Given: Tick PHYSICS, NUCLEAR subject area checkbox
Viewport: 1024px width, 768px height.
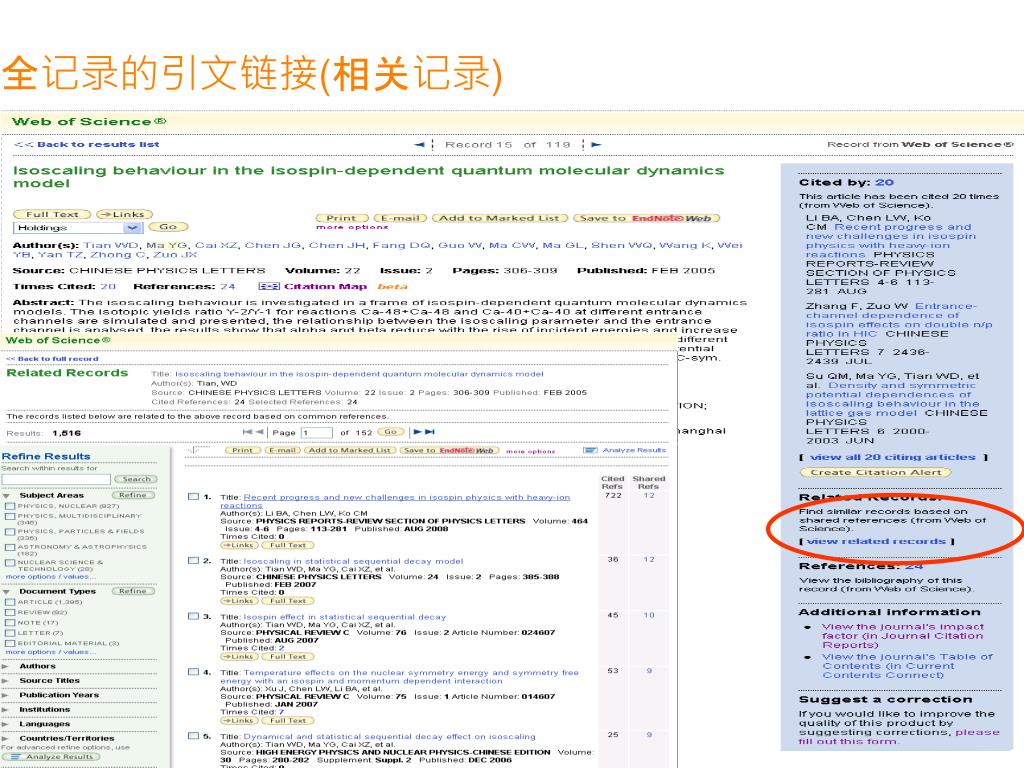Looking at the screenshot, I should click(x=10, y=506).
